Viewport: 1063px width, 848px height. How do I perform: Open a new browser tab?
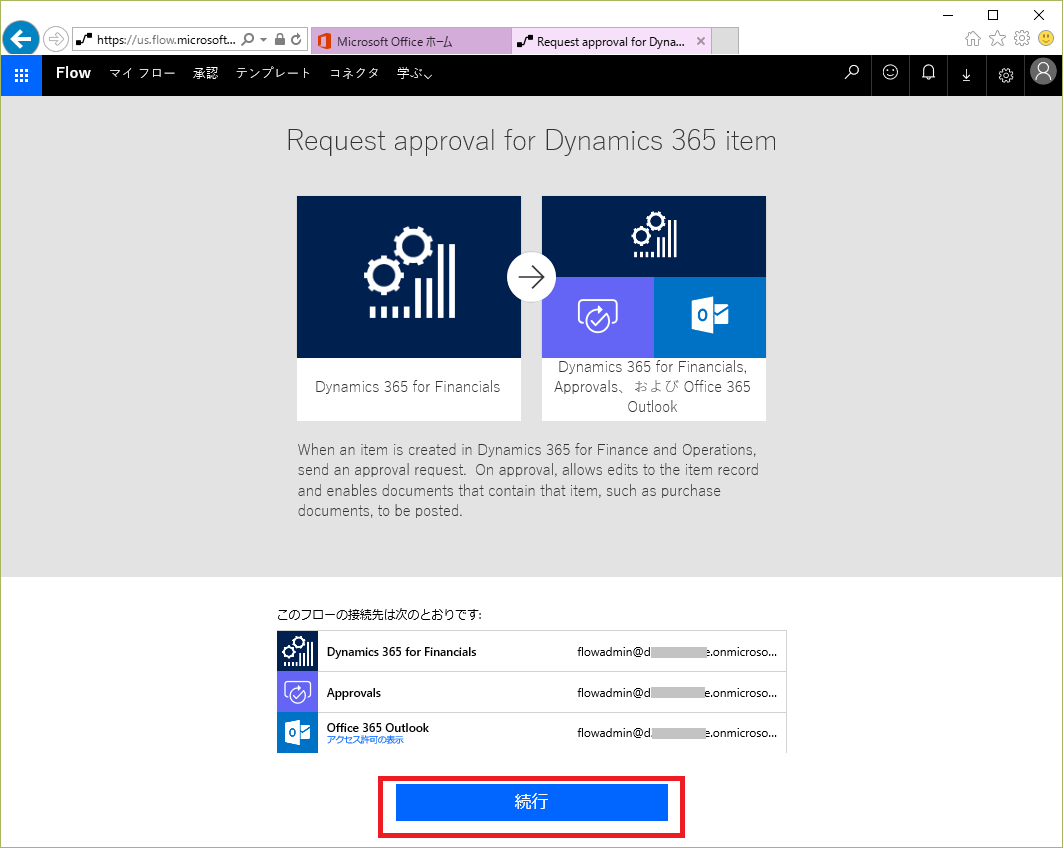pos(725,41)
